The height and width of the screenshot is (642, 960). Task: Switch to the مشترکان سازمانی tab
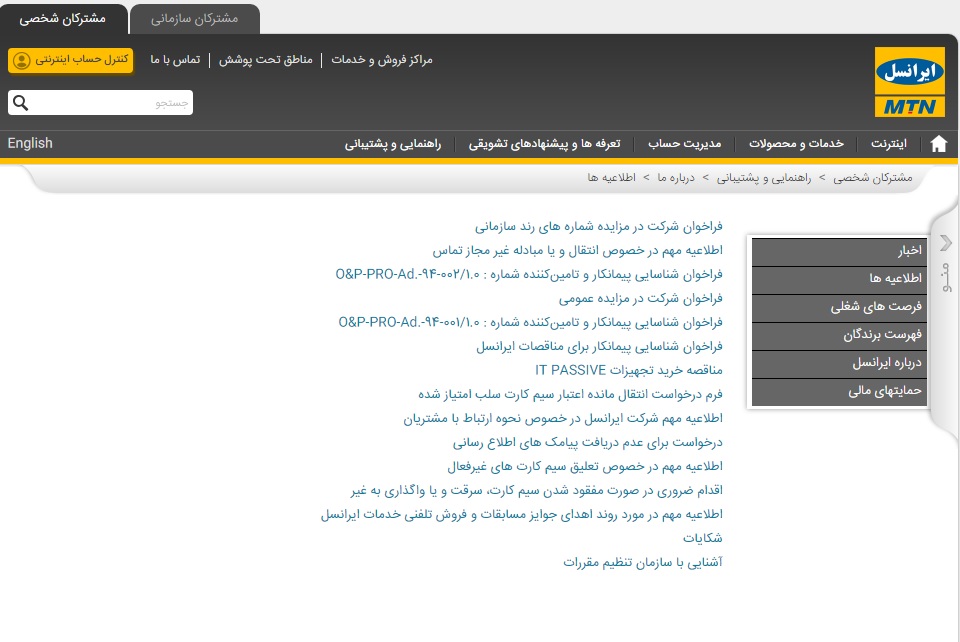point(195,19)
